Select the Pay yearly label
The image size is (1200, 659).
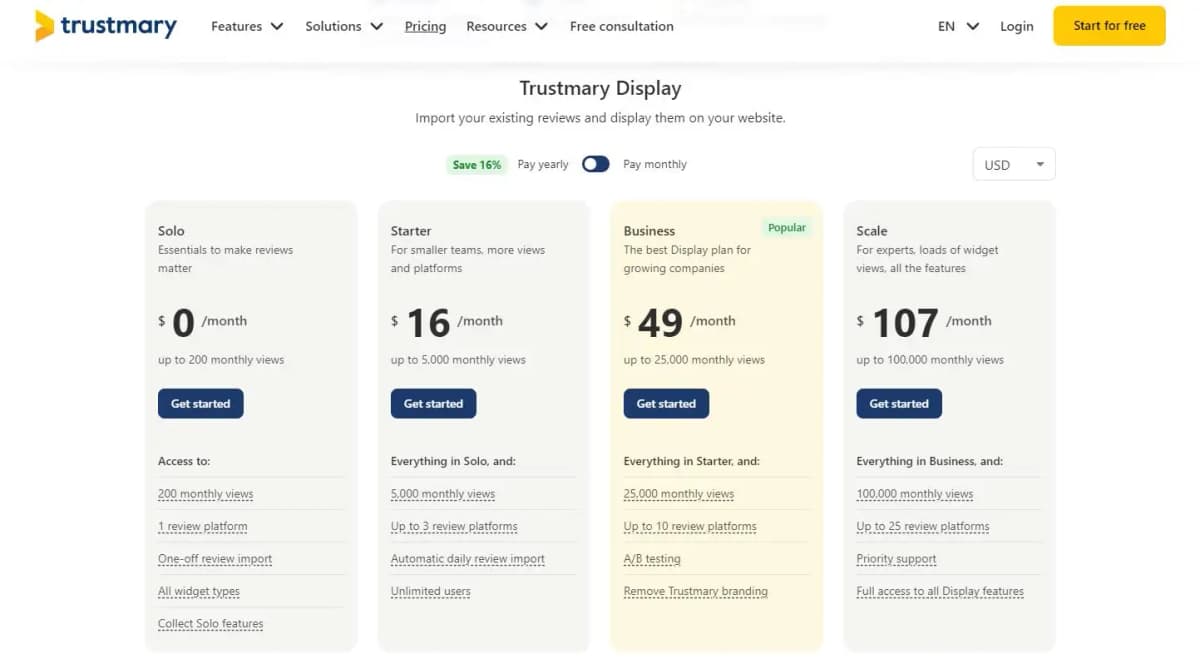(x=543, y=164)
